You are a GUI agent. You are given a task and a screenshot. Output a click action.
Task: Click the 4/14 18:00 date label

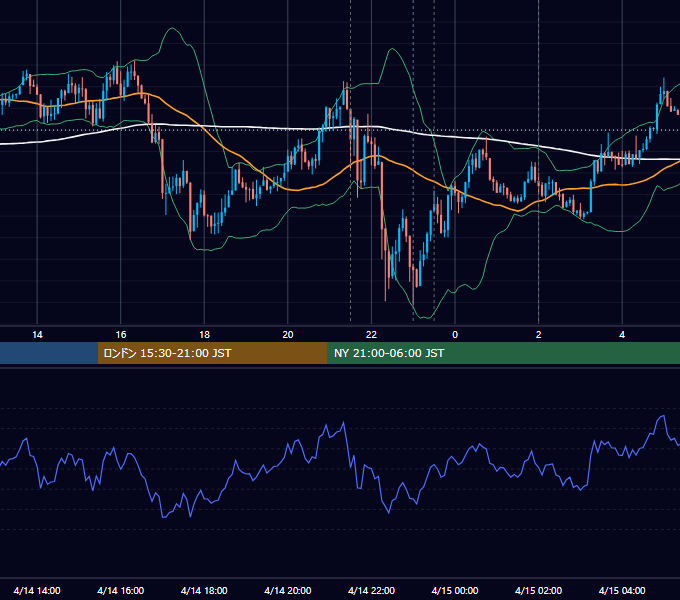click(204, 590)
